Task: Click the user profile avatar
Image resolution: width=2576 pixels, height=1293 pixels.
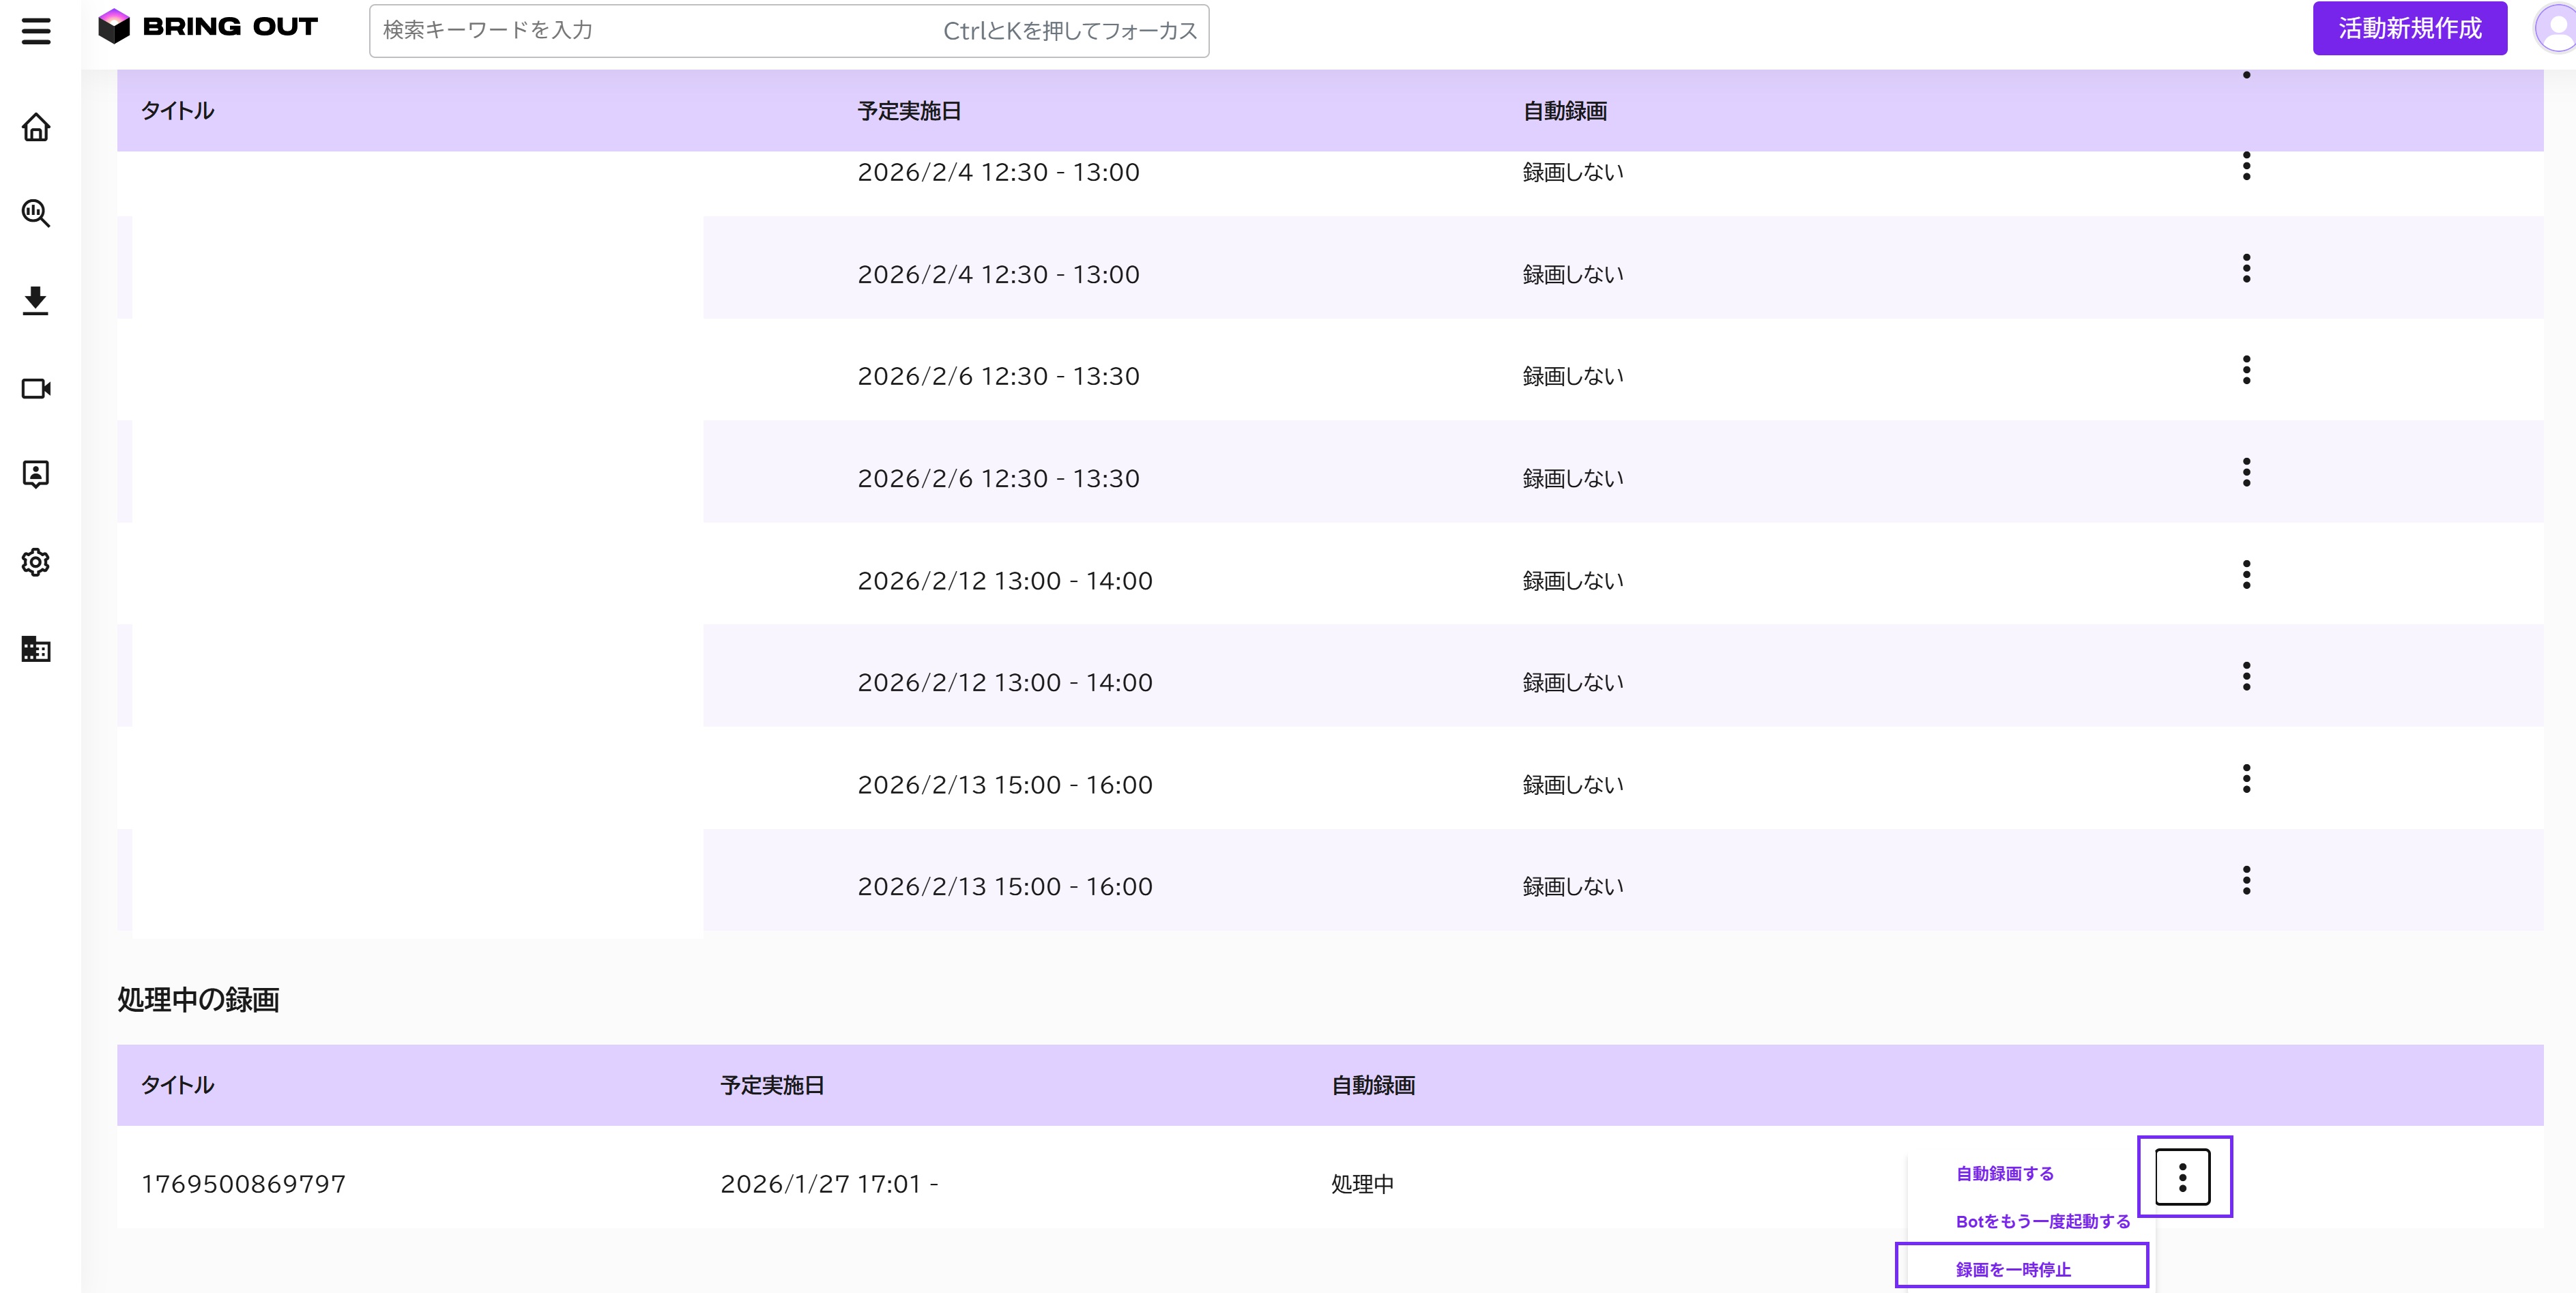Action: [x=2556, y=28]
